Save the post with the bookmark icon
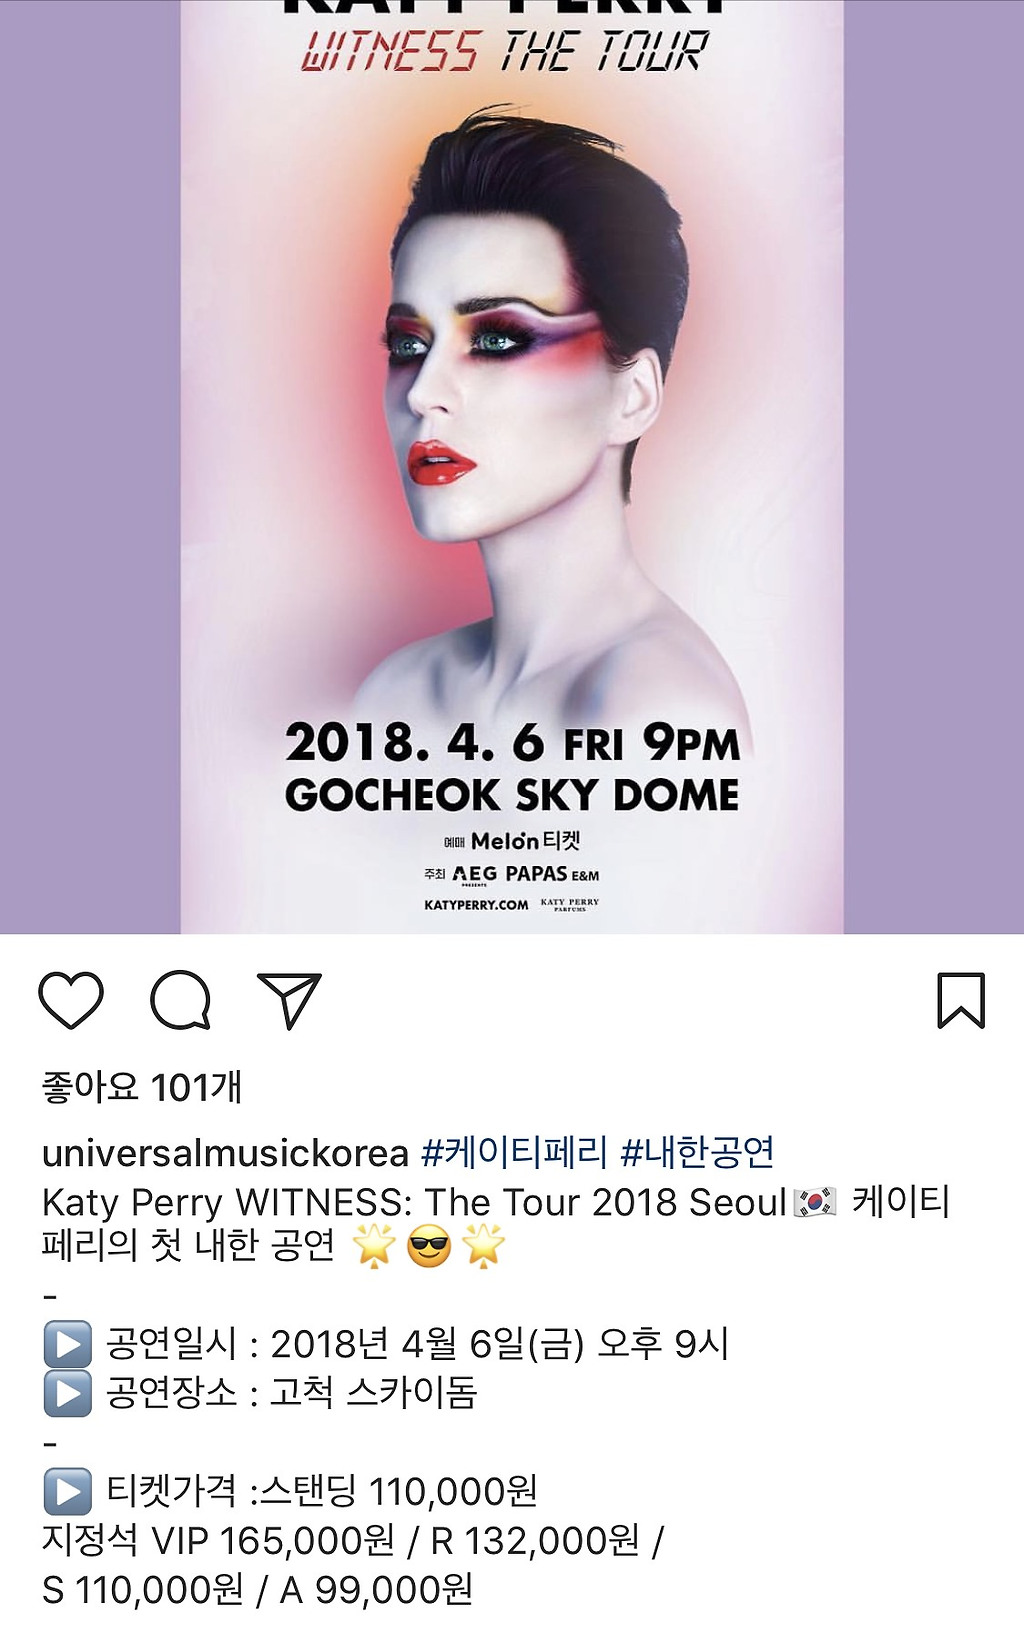This screenshot has height=1633, width=1024. pos(961,999)
